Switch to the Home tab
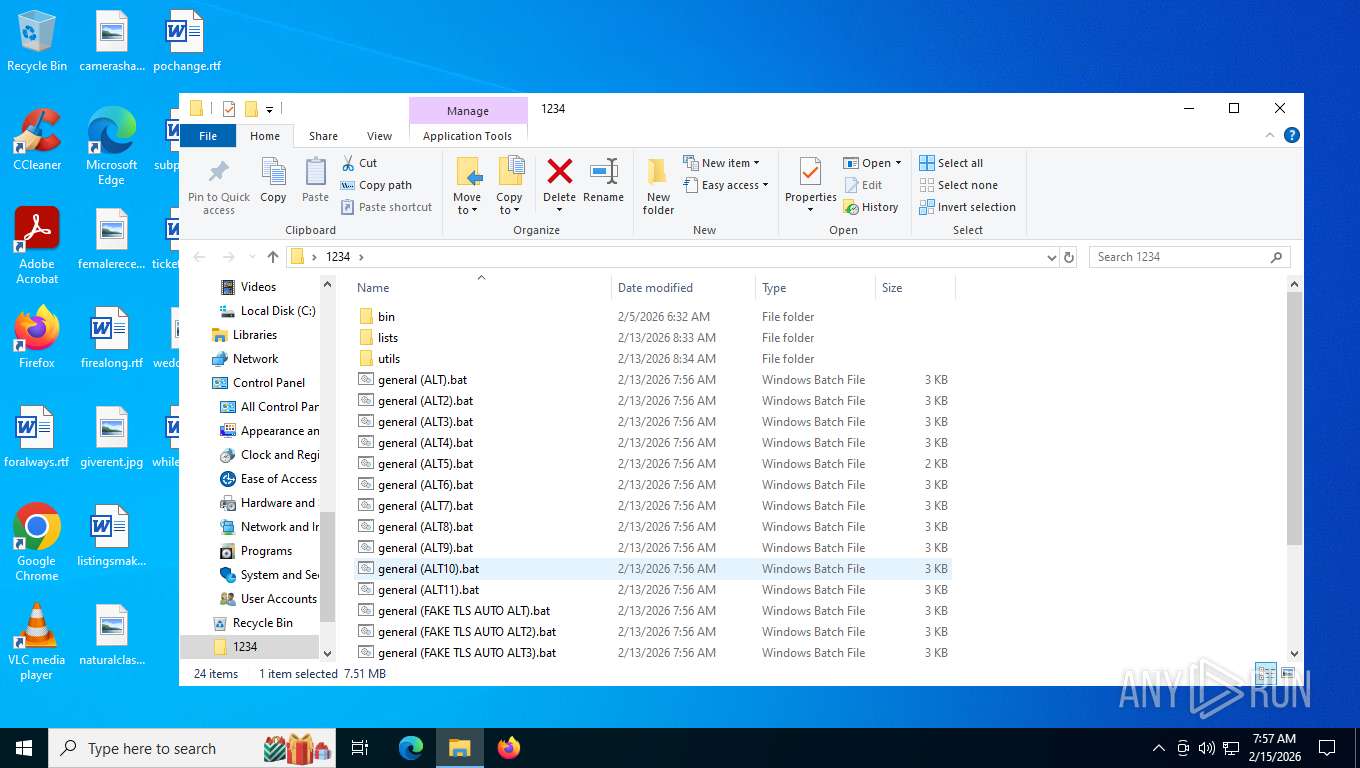Viewport: 1360px width, 768px height. tap(265, 136)
